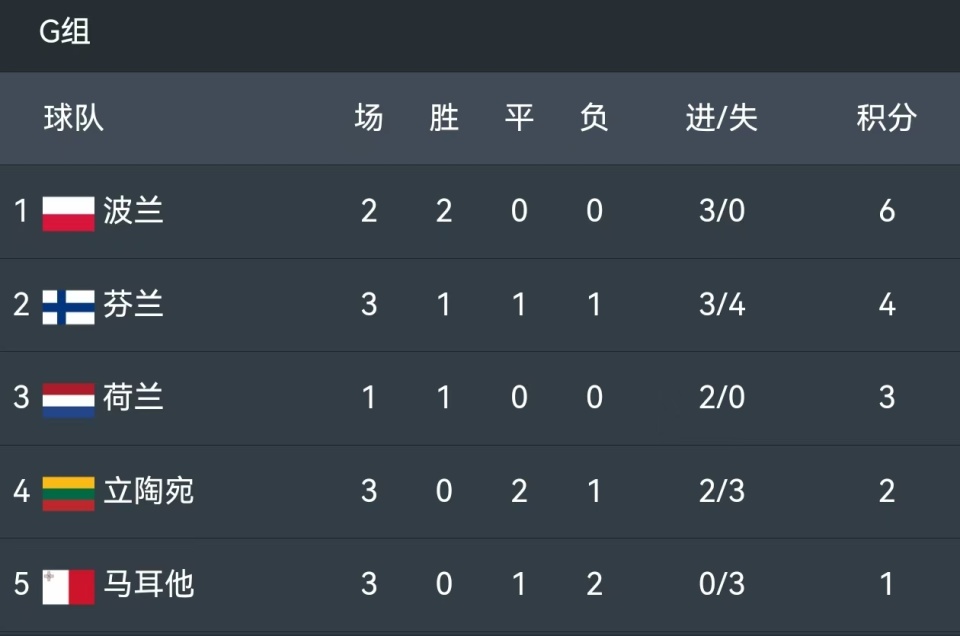Click the 球队 column header

pyautogui.click(x=73, y=118)
